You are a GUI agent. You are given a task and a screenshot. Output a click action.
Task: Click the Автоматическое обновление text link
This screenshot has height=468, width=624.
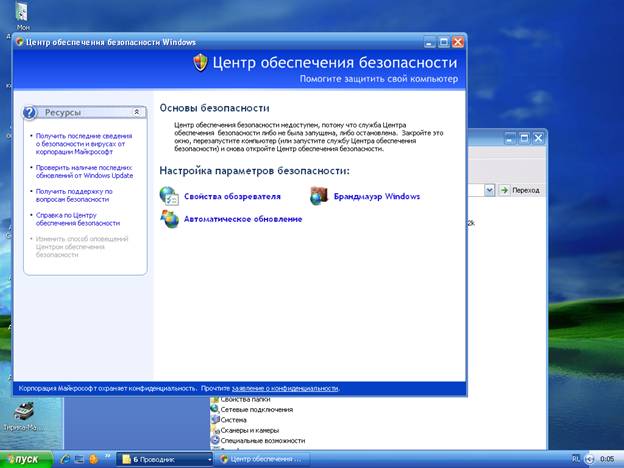click(243, 219)
